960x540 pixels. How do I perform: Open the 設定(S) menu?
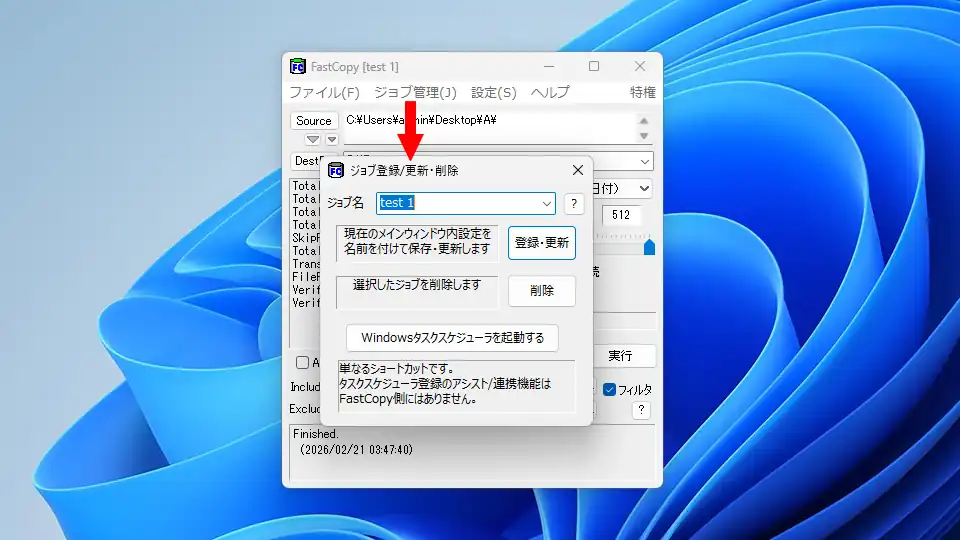click(x=493, y=92)
